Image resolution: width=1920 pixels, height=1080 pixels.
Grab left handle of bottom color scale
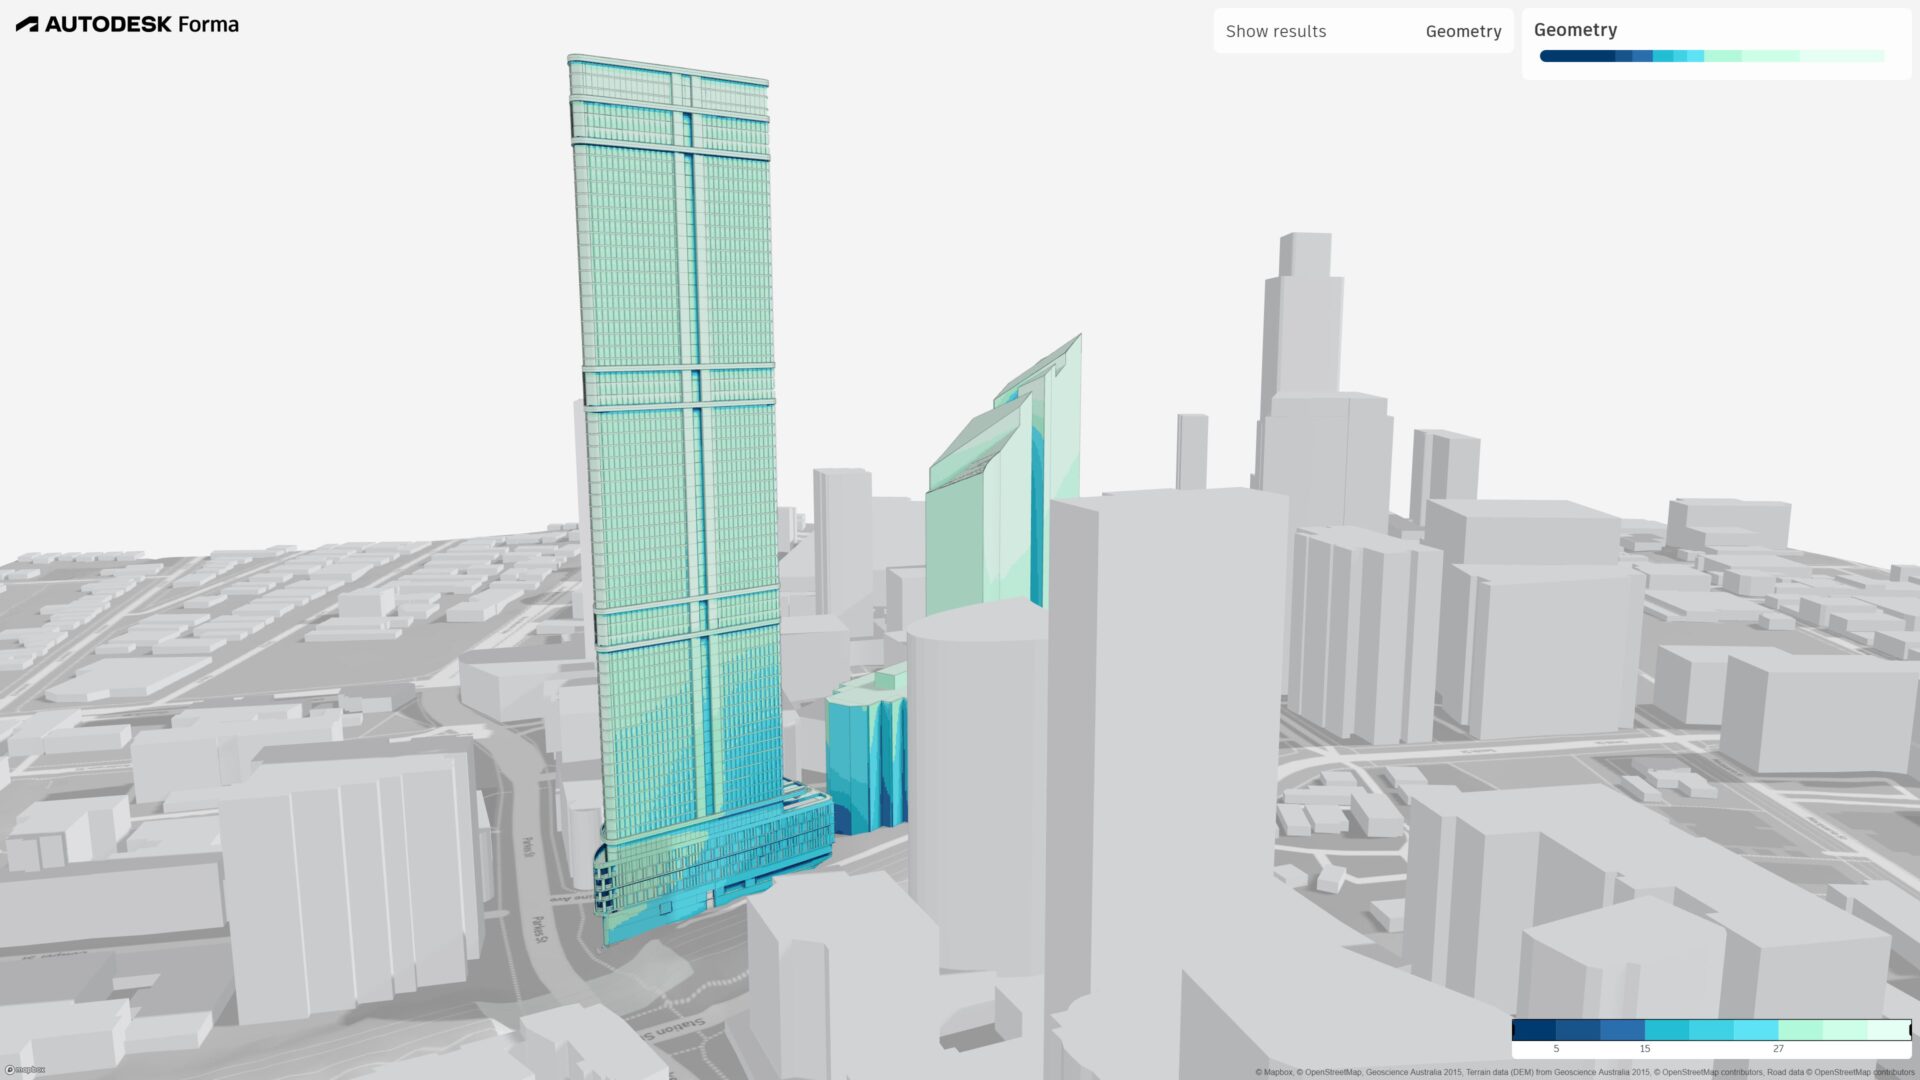click(1514, 1029)
